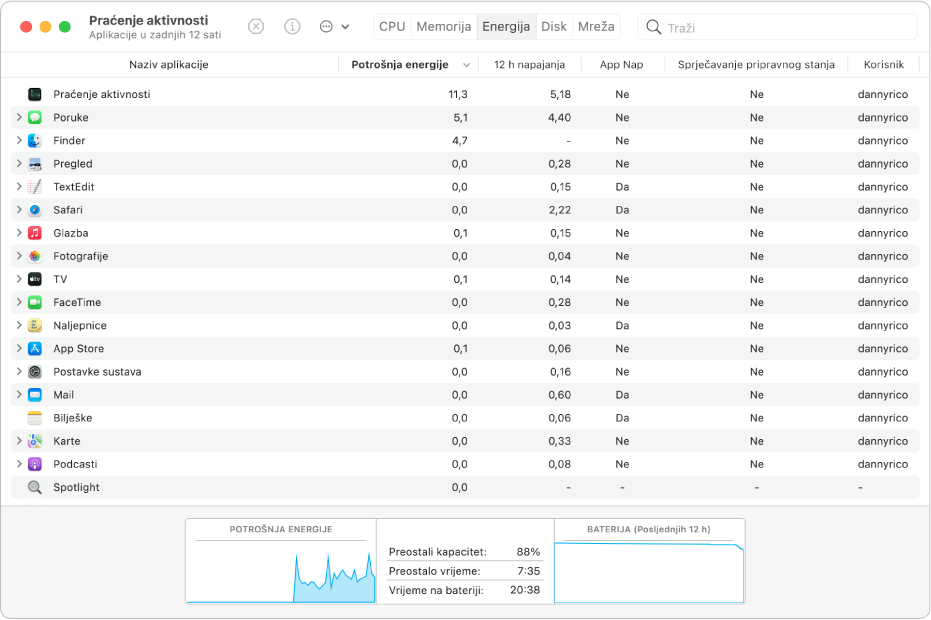Click the stop process (X) toolbar icon

(x=256, y=27)
